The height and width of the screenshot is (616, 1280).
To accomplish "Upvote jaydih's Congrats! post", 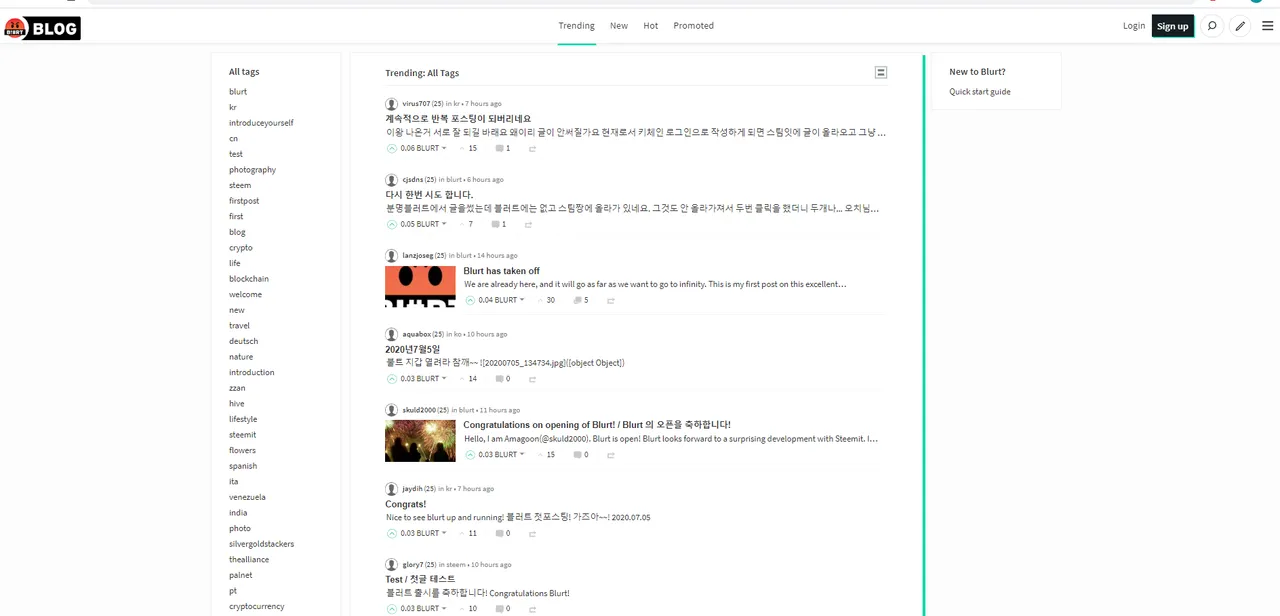I will (x=392, y=533).
